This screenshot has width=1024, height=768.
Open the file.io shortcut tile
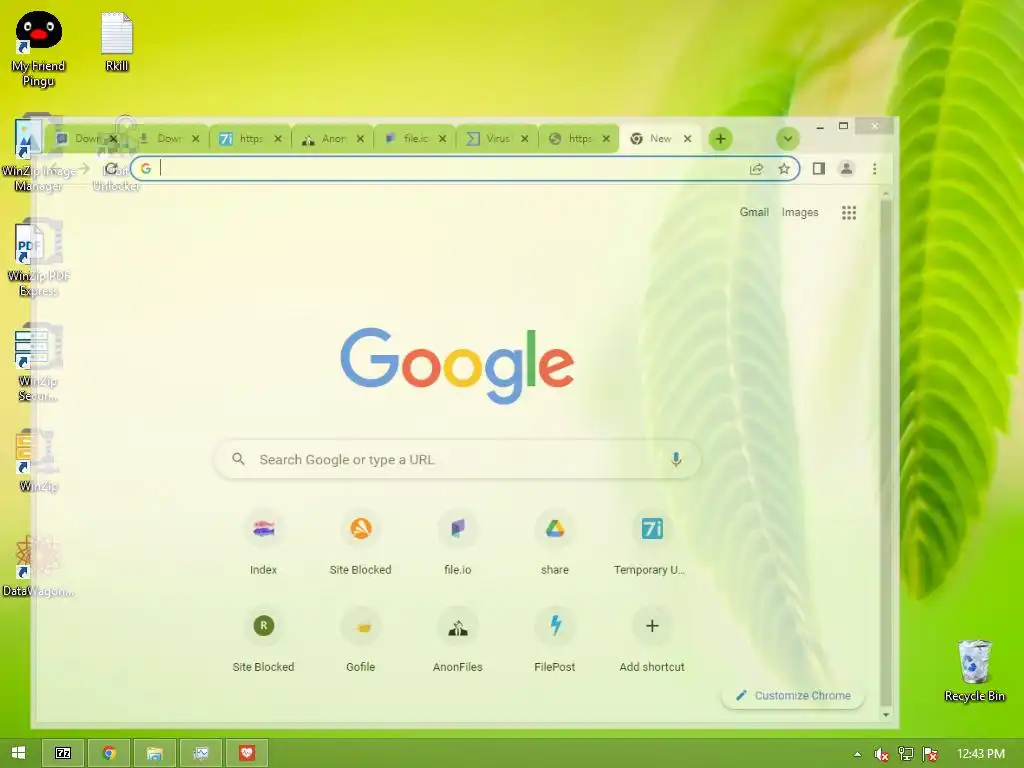pos(458,543)
